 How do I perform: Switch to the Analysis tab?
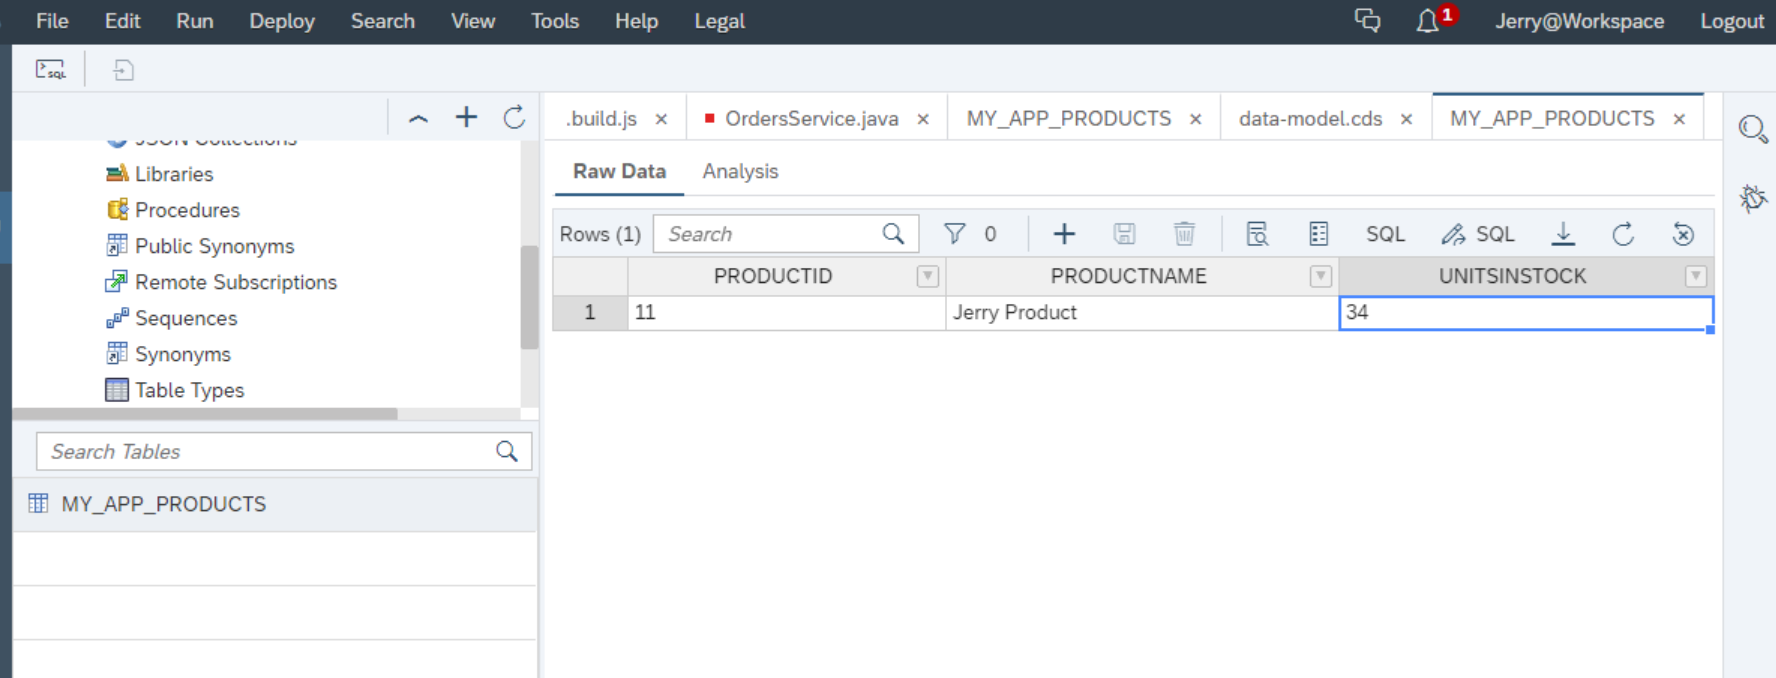(740, 171)
